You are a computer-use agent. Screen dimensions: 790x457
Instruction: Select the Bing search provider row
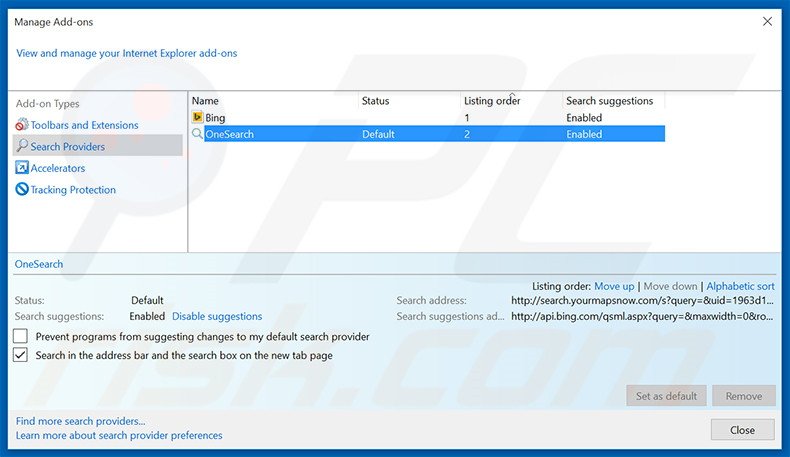coord(428,117)
